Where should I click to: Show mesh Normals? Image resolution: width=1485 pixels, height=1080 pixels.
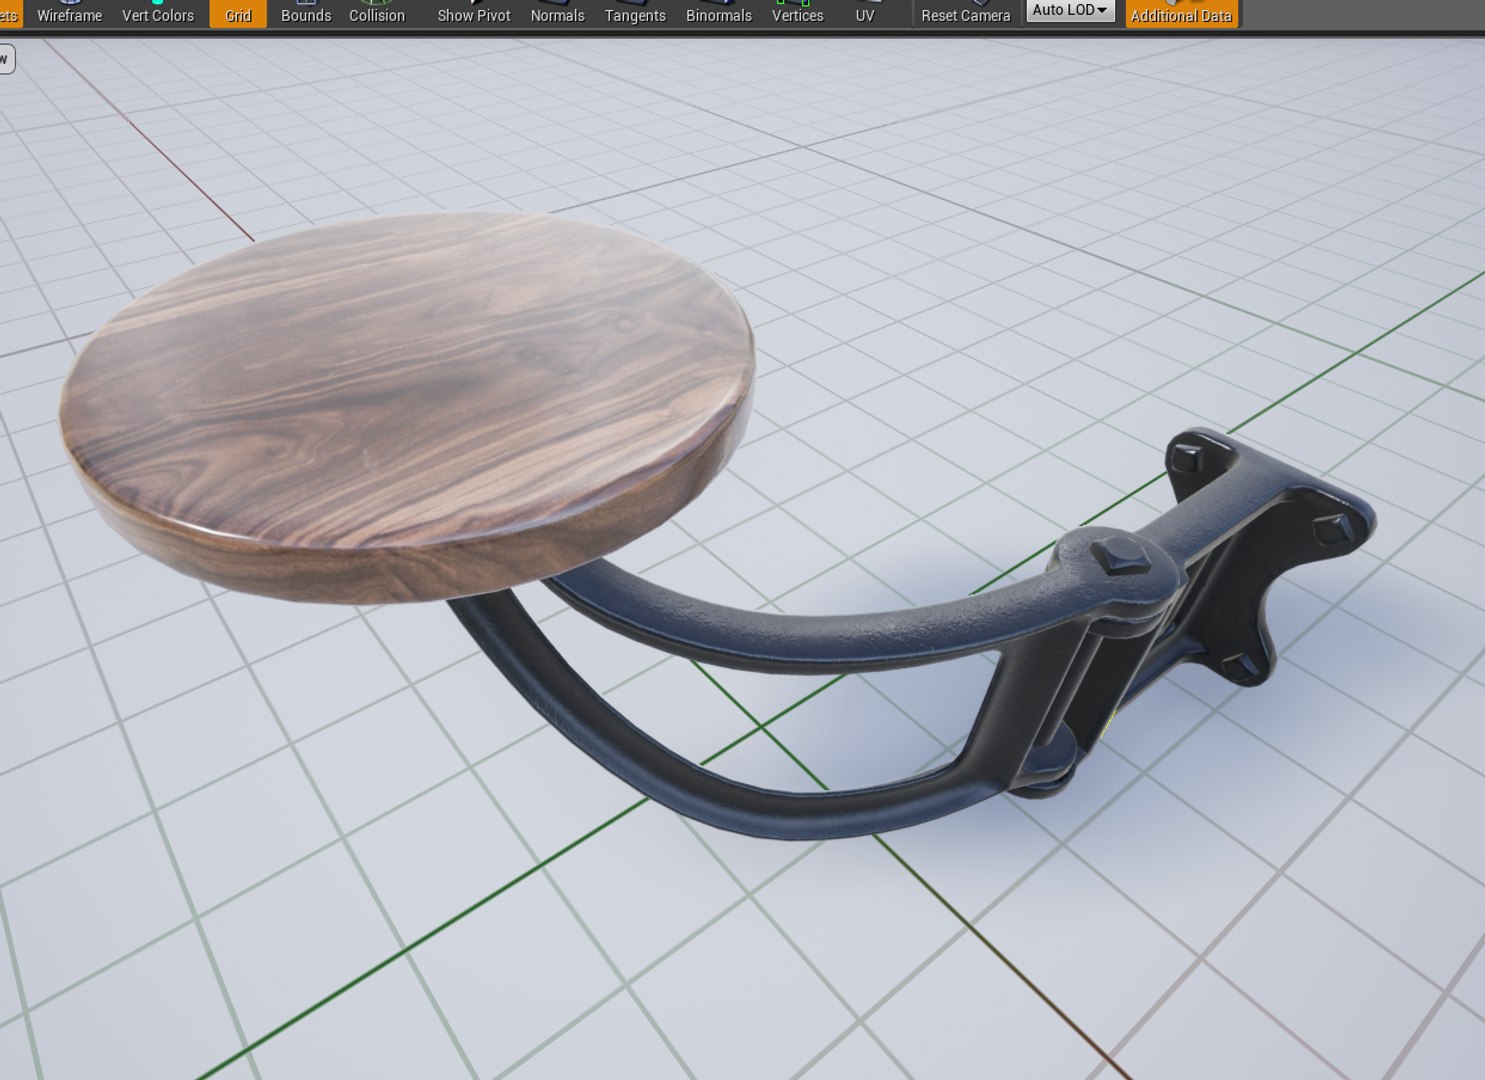(x=557, y=14)
